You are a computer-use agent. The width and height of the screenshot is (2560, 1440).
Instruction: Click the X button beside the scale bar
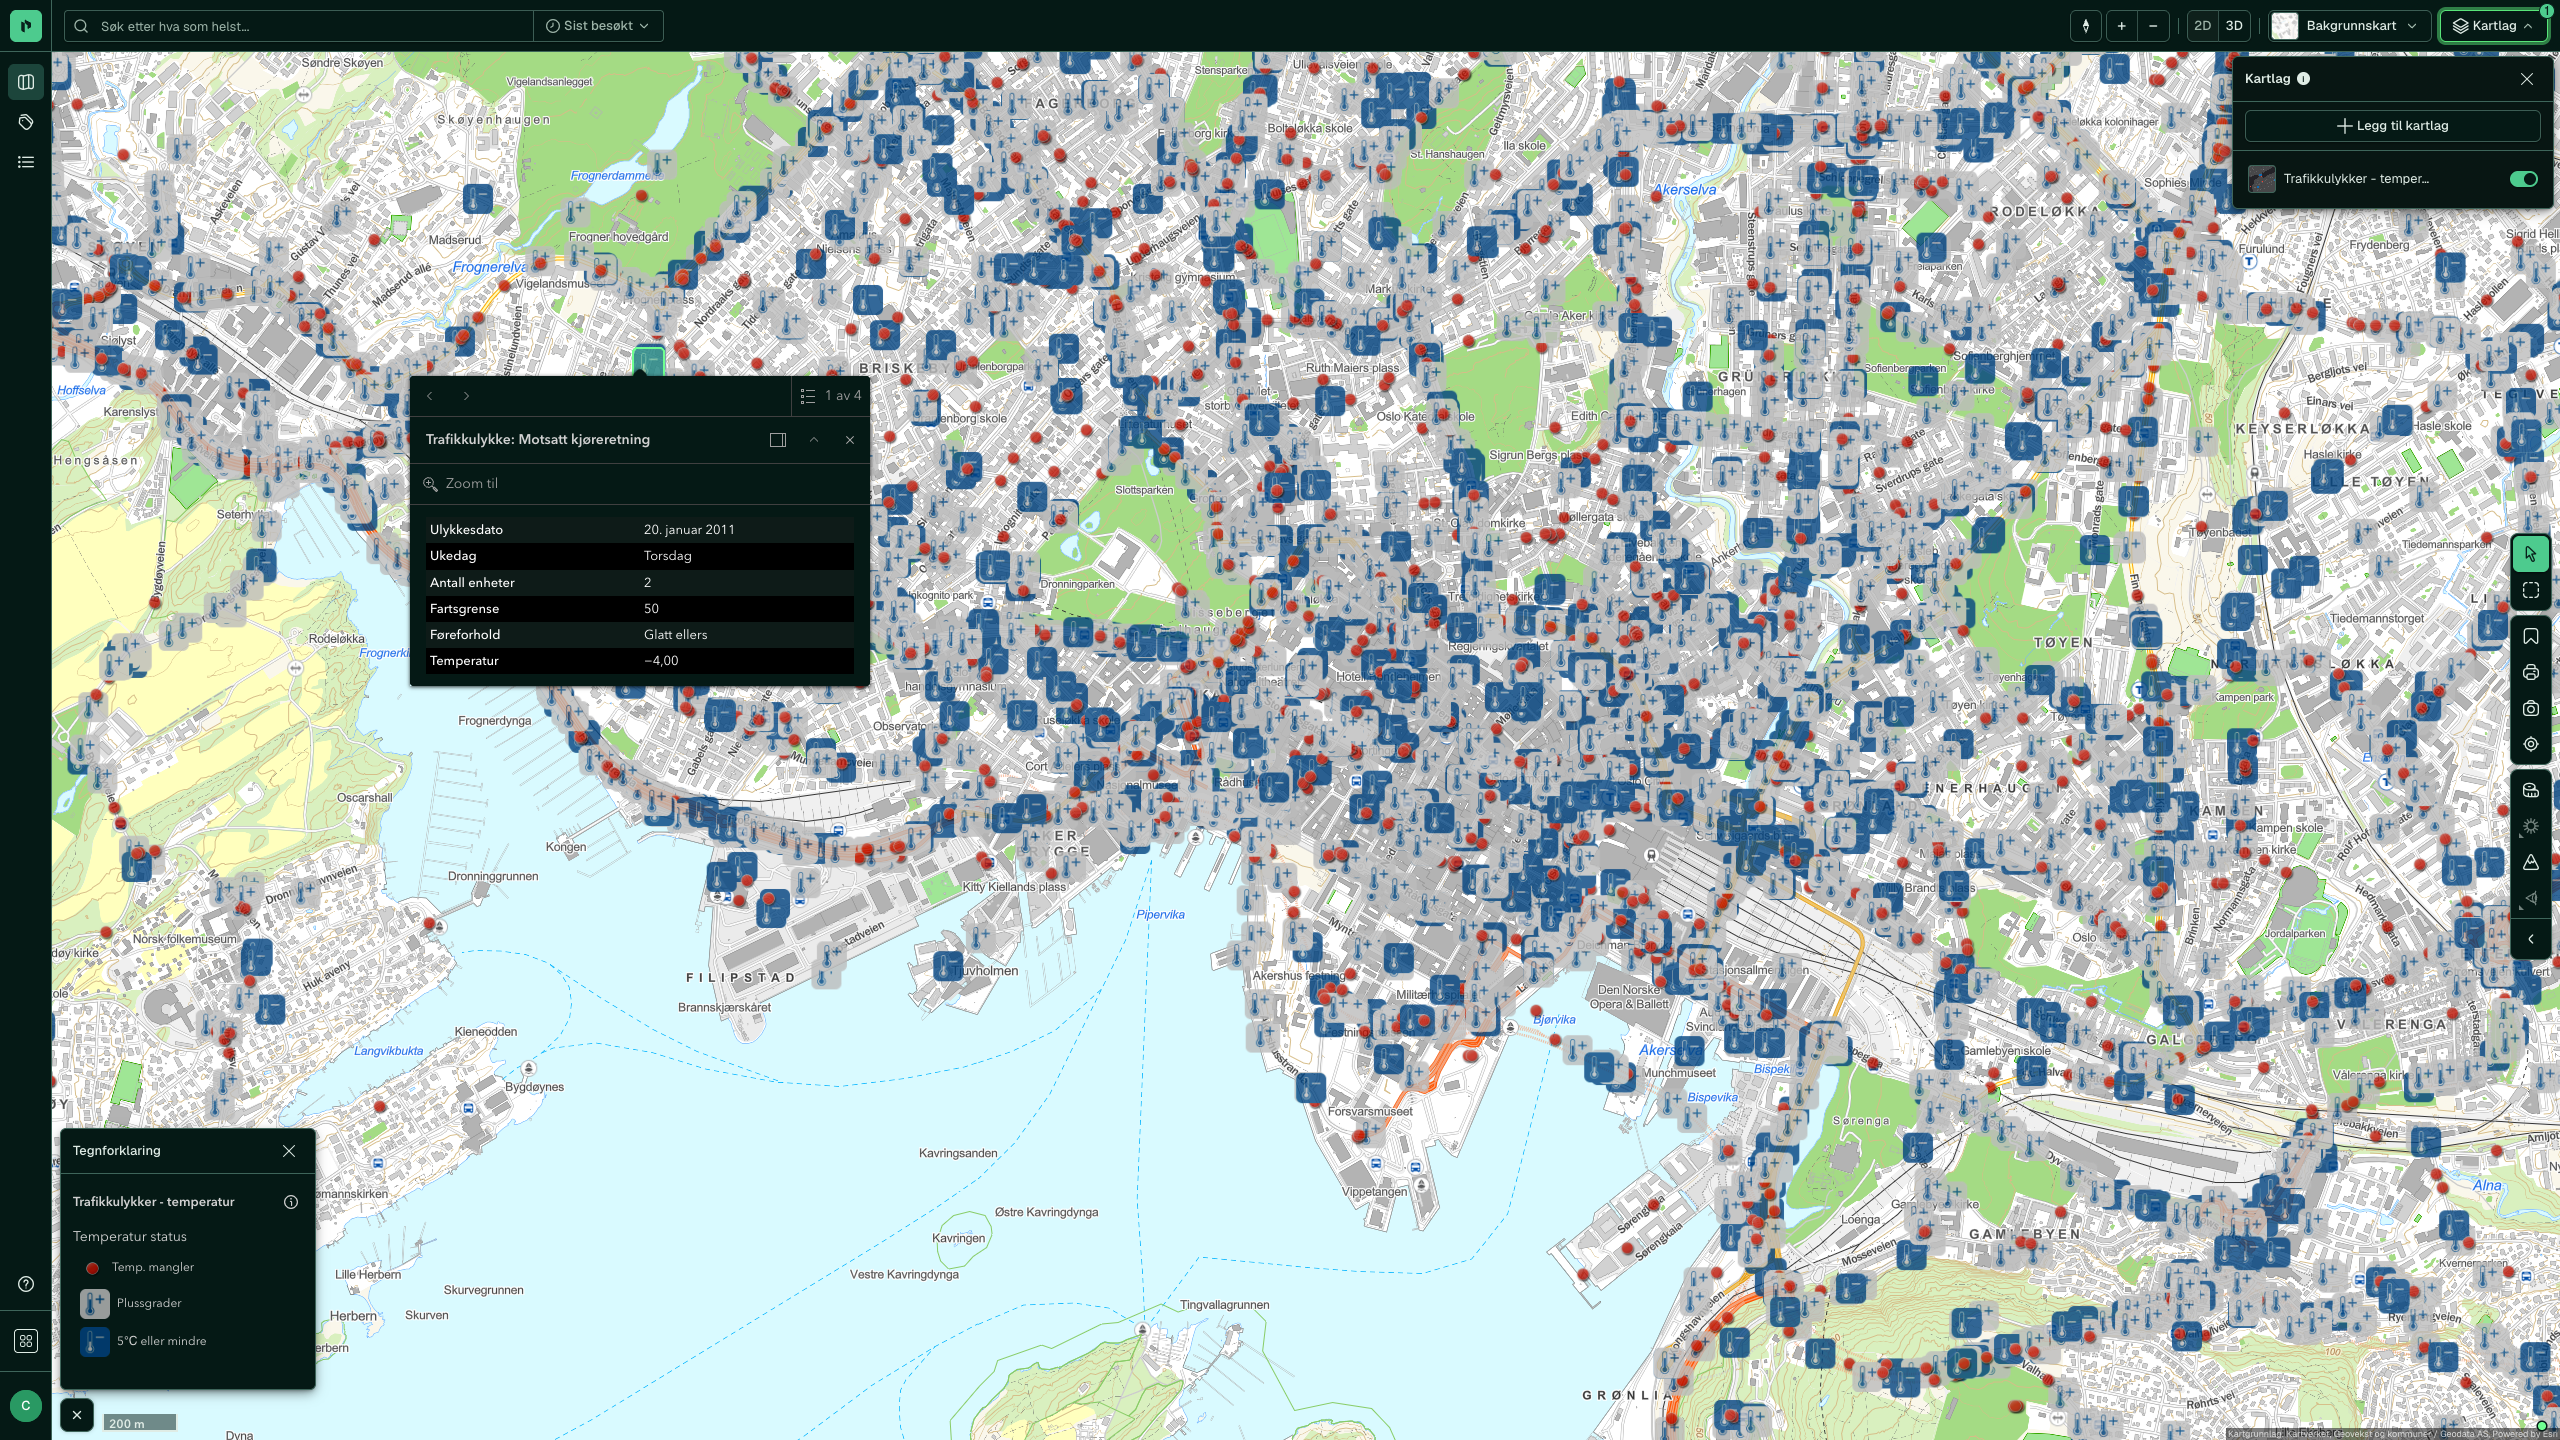point(77,1415)
